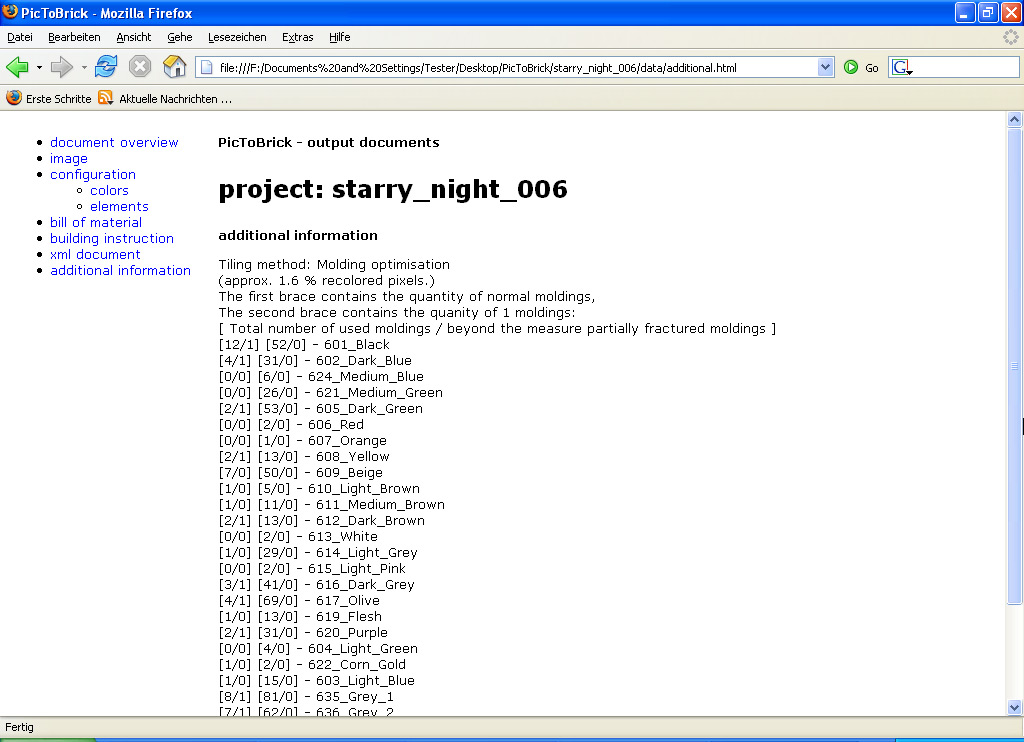Click the 610_Light_Brown row text
The width and height of the screenshot is (1024, 742).
coord(319,489)
